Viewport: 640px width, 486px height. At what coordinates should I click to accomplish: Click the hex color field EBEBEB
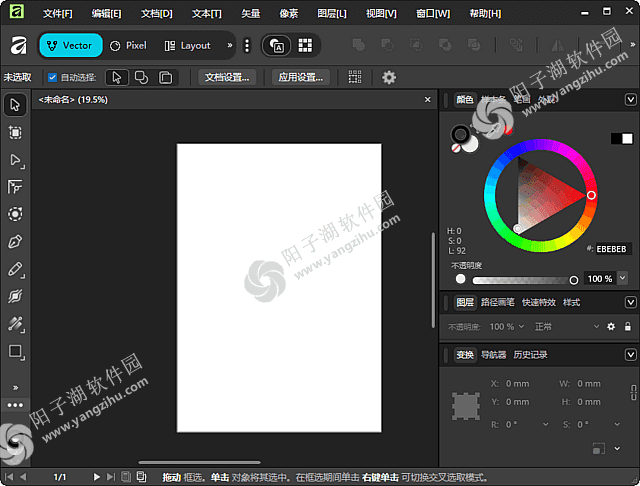[613, 249]
